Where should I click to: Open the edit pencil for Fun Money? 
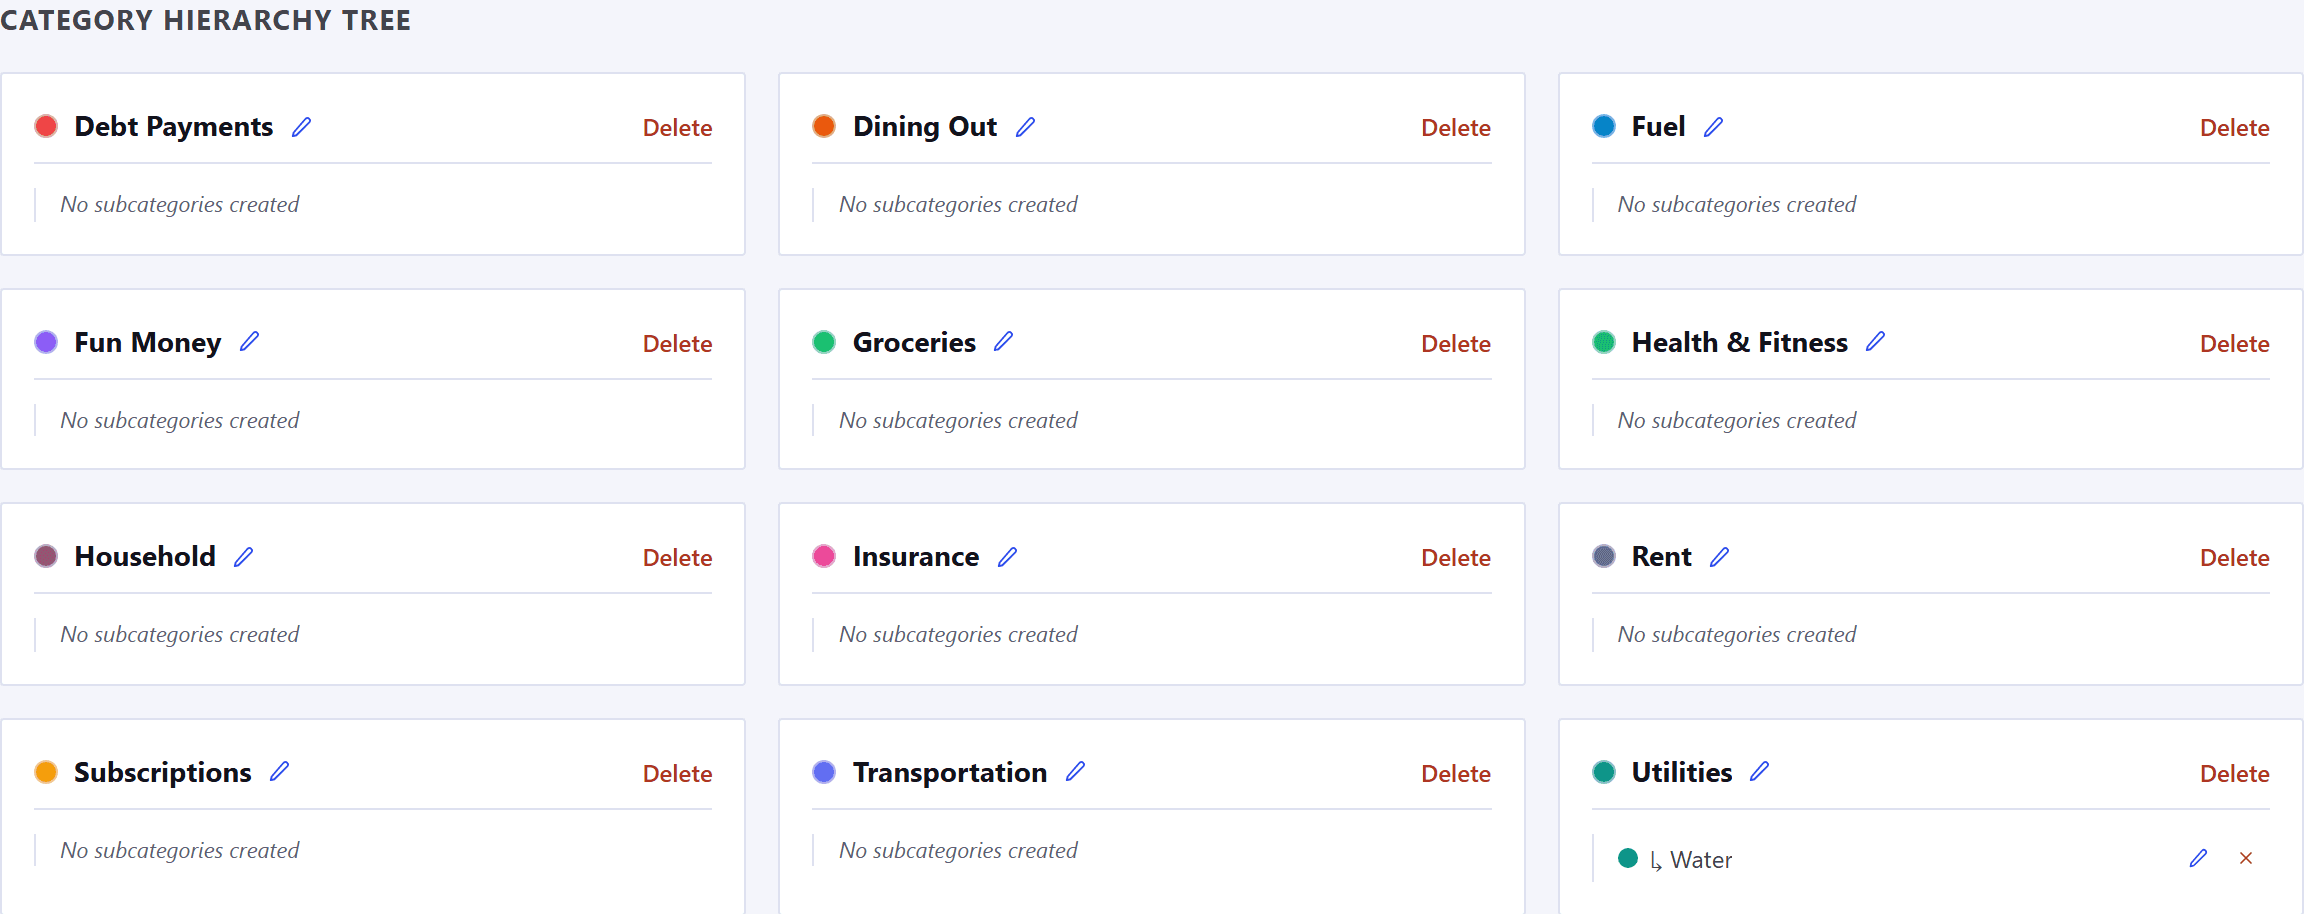249,342
